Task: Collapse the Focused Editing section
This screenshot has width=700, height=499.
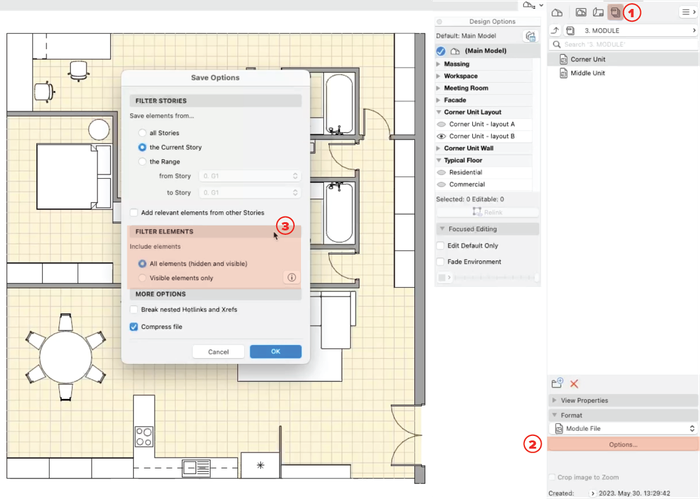Action: (x=442, y=229)
